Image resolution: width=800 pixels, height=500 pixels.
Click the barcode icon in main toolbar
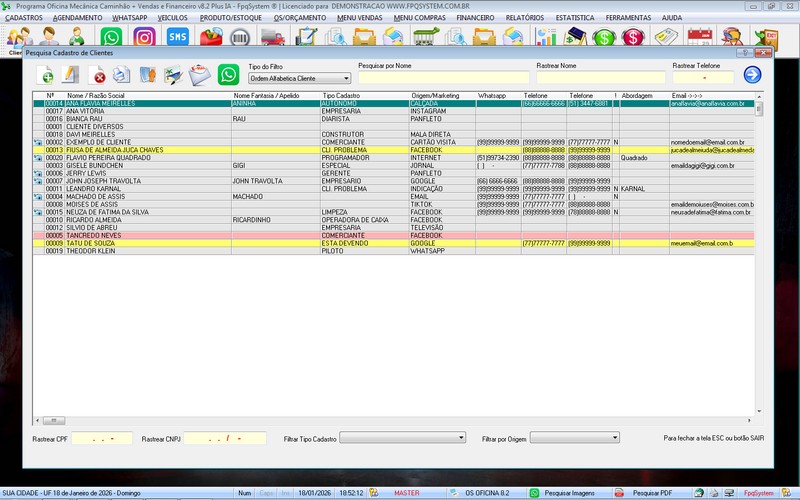click(240, 37)
